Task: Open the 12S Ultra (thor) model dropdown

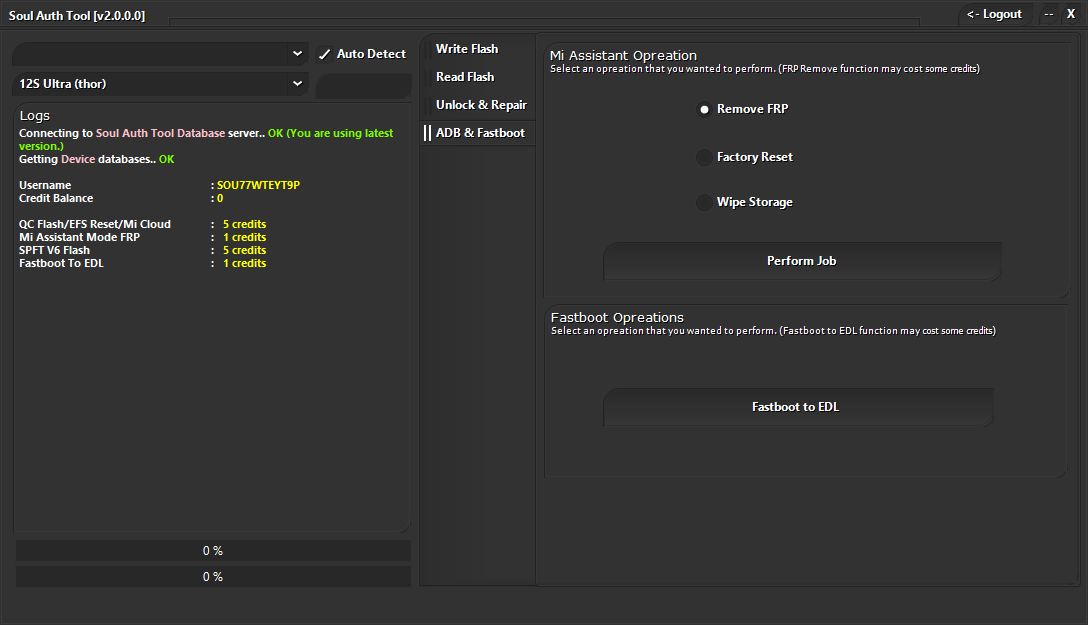Action: point(161,84)
